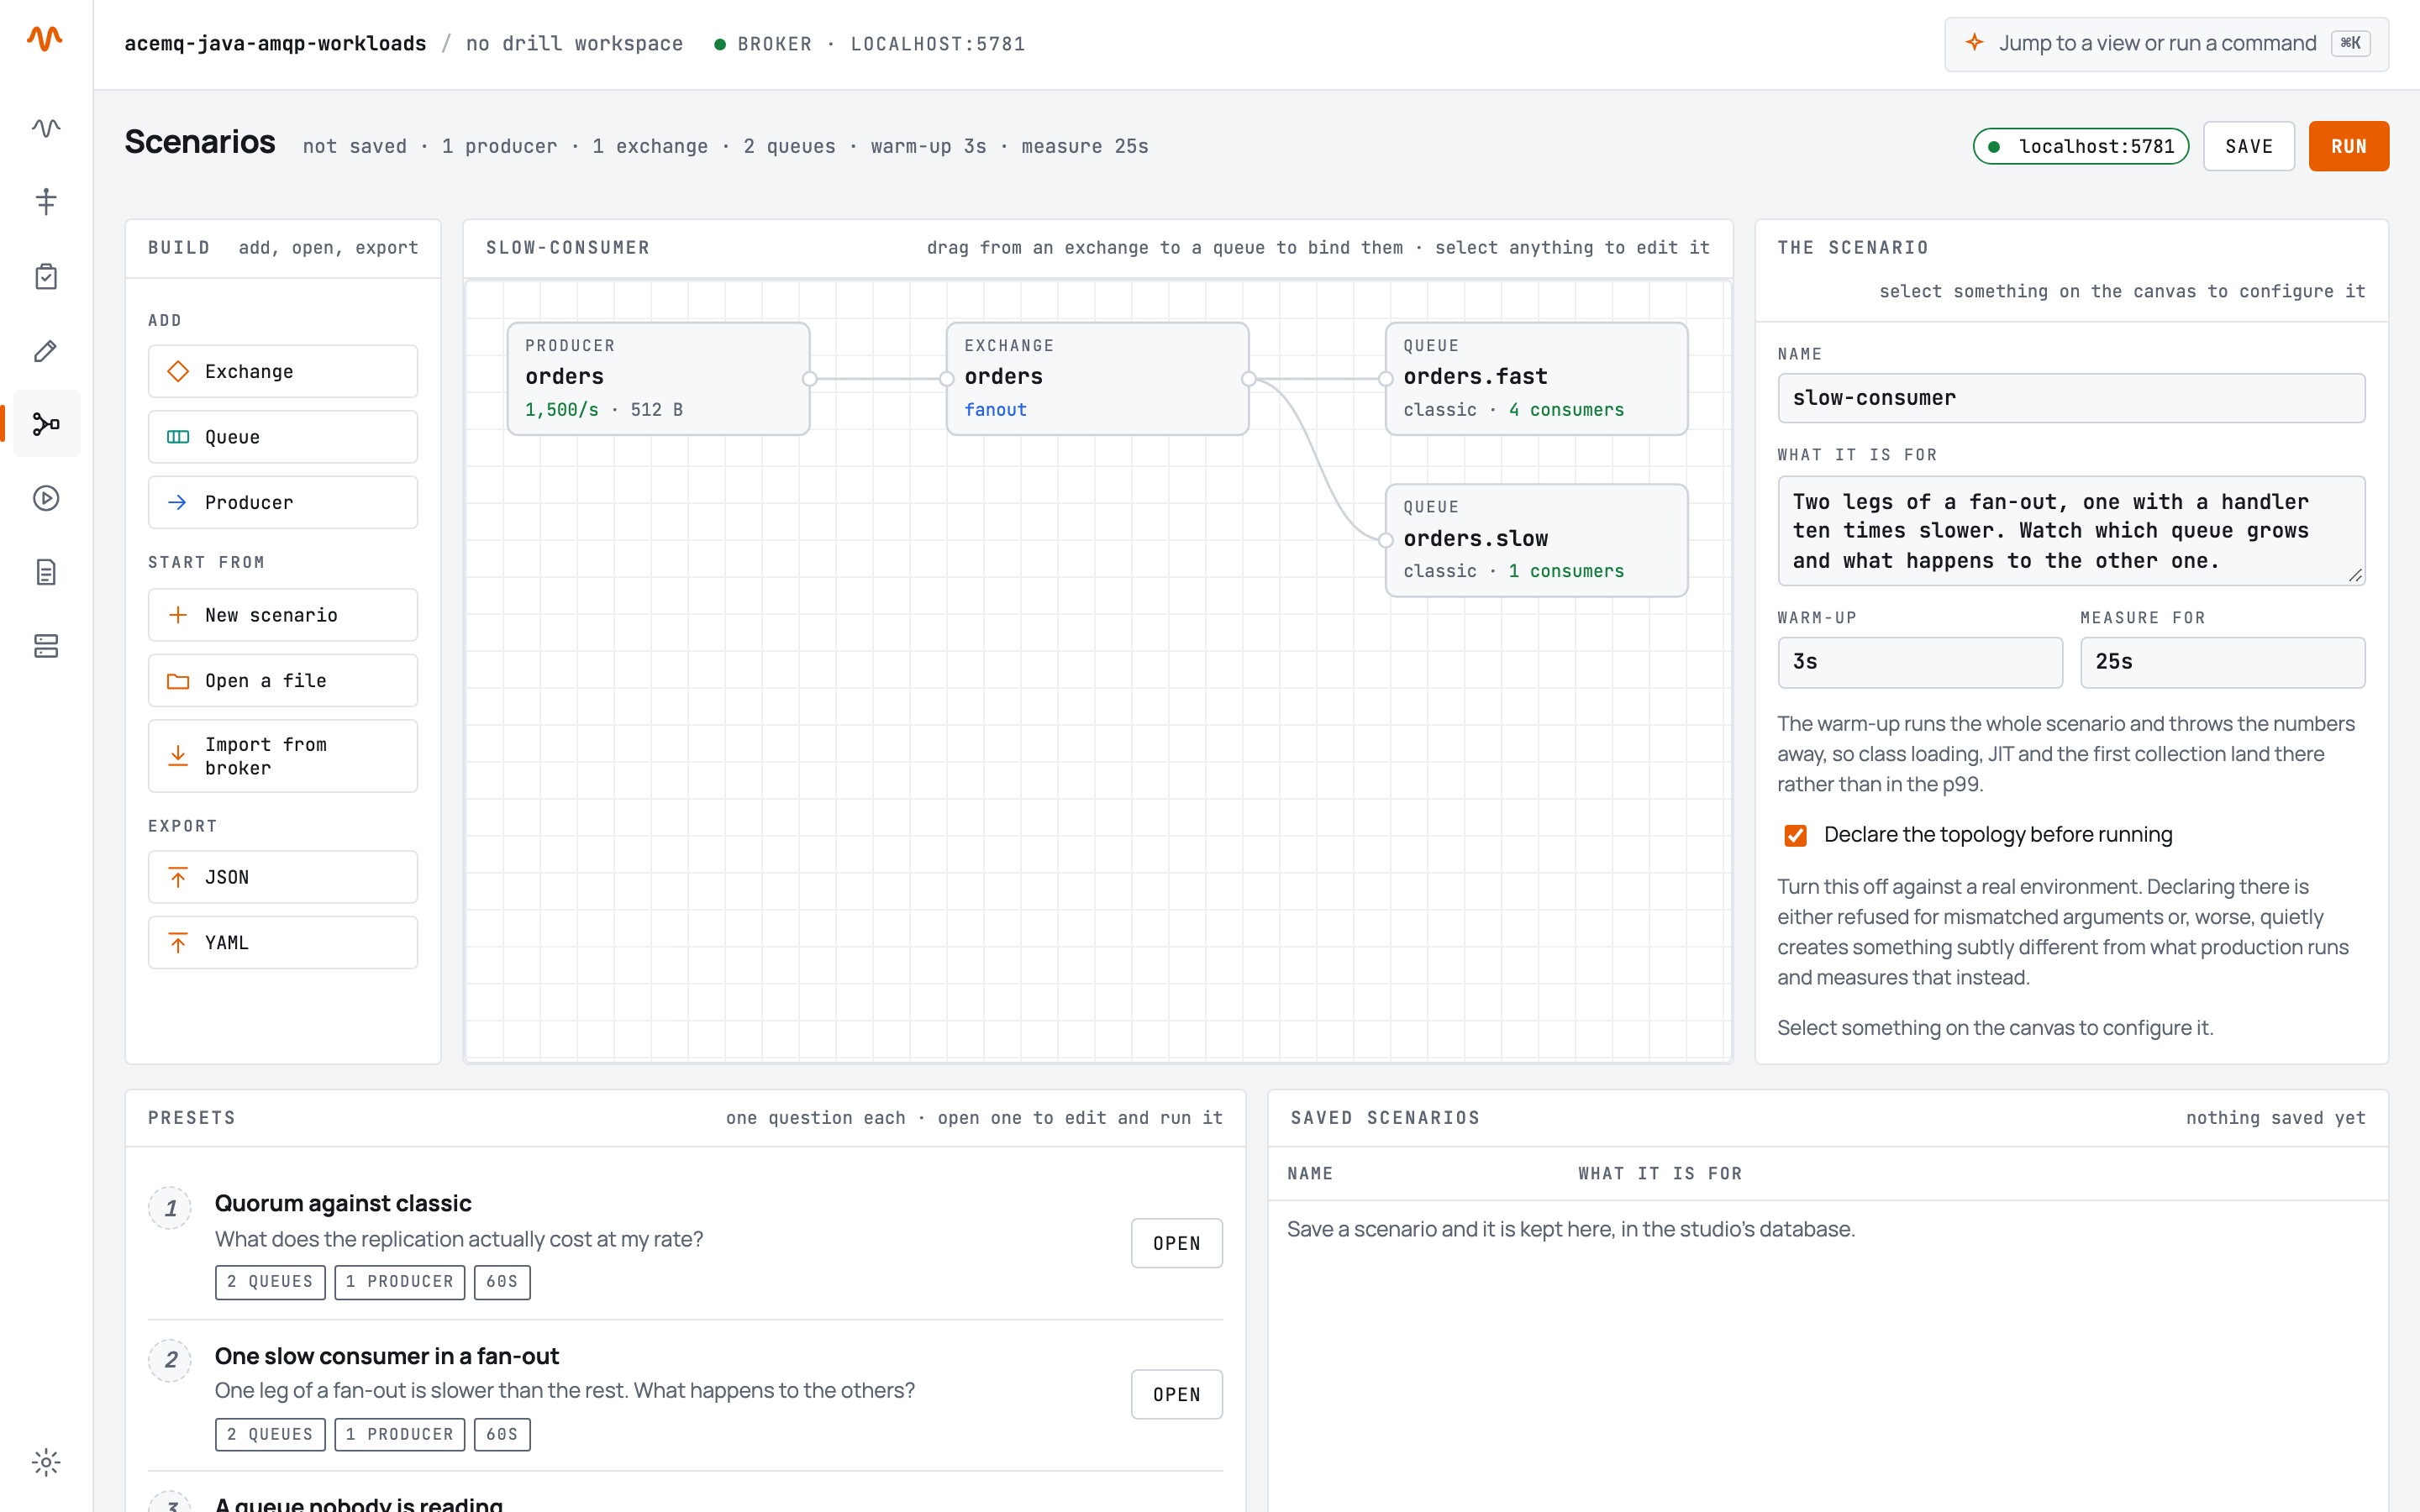The image size is (2420, 1512).
Task: Add a Producer to the canvas
Action: [x=283, y=502]
